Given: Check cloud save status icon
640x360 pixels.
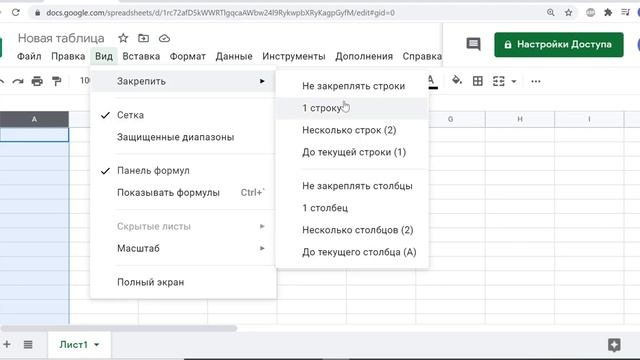Looking at the screenshot, I should (164, 38).
